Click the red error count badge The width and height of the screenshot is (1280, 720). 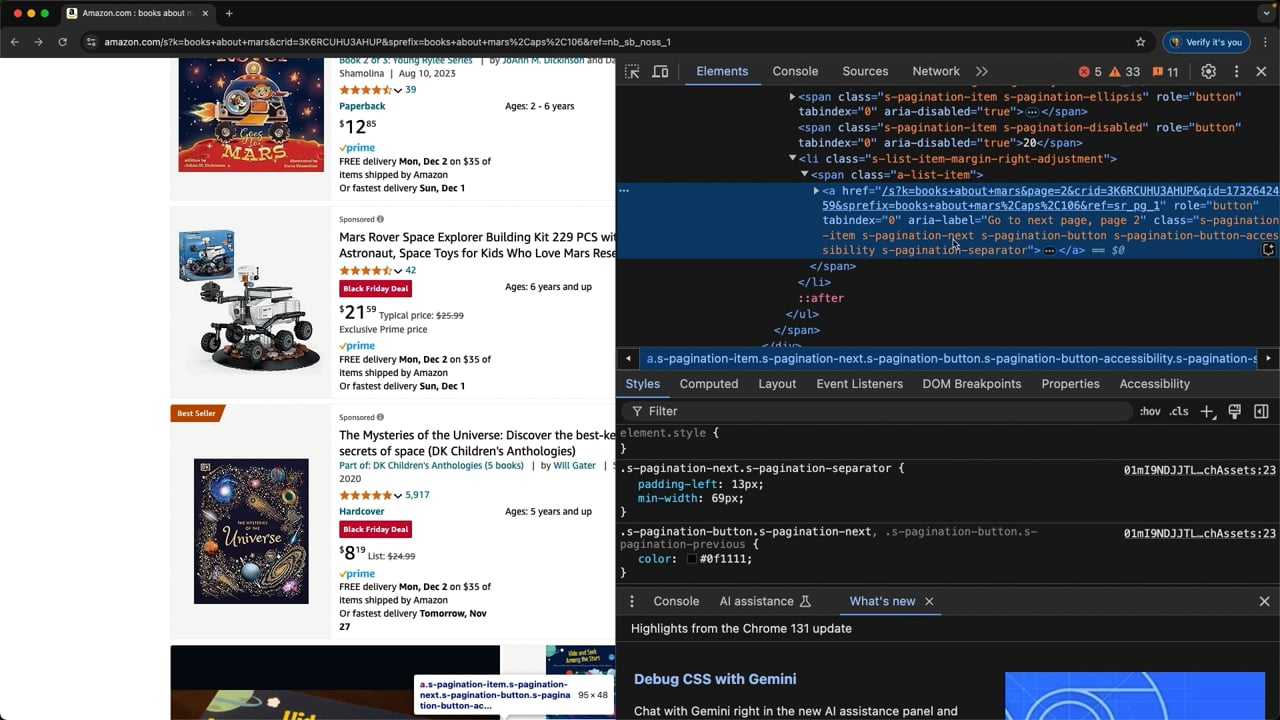click(1089, 72)
